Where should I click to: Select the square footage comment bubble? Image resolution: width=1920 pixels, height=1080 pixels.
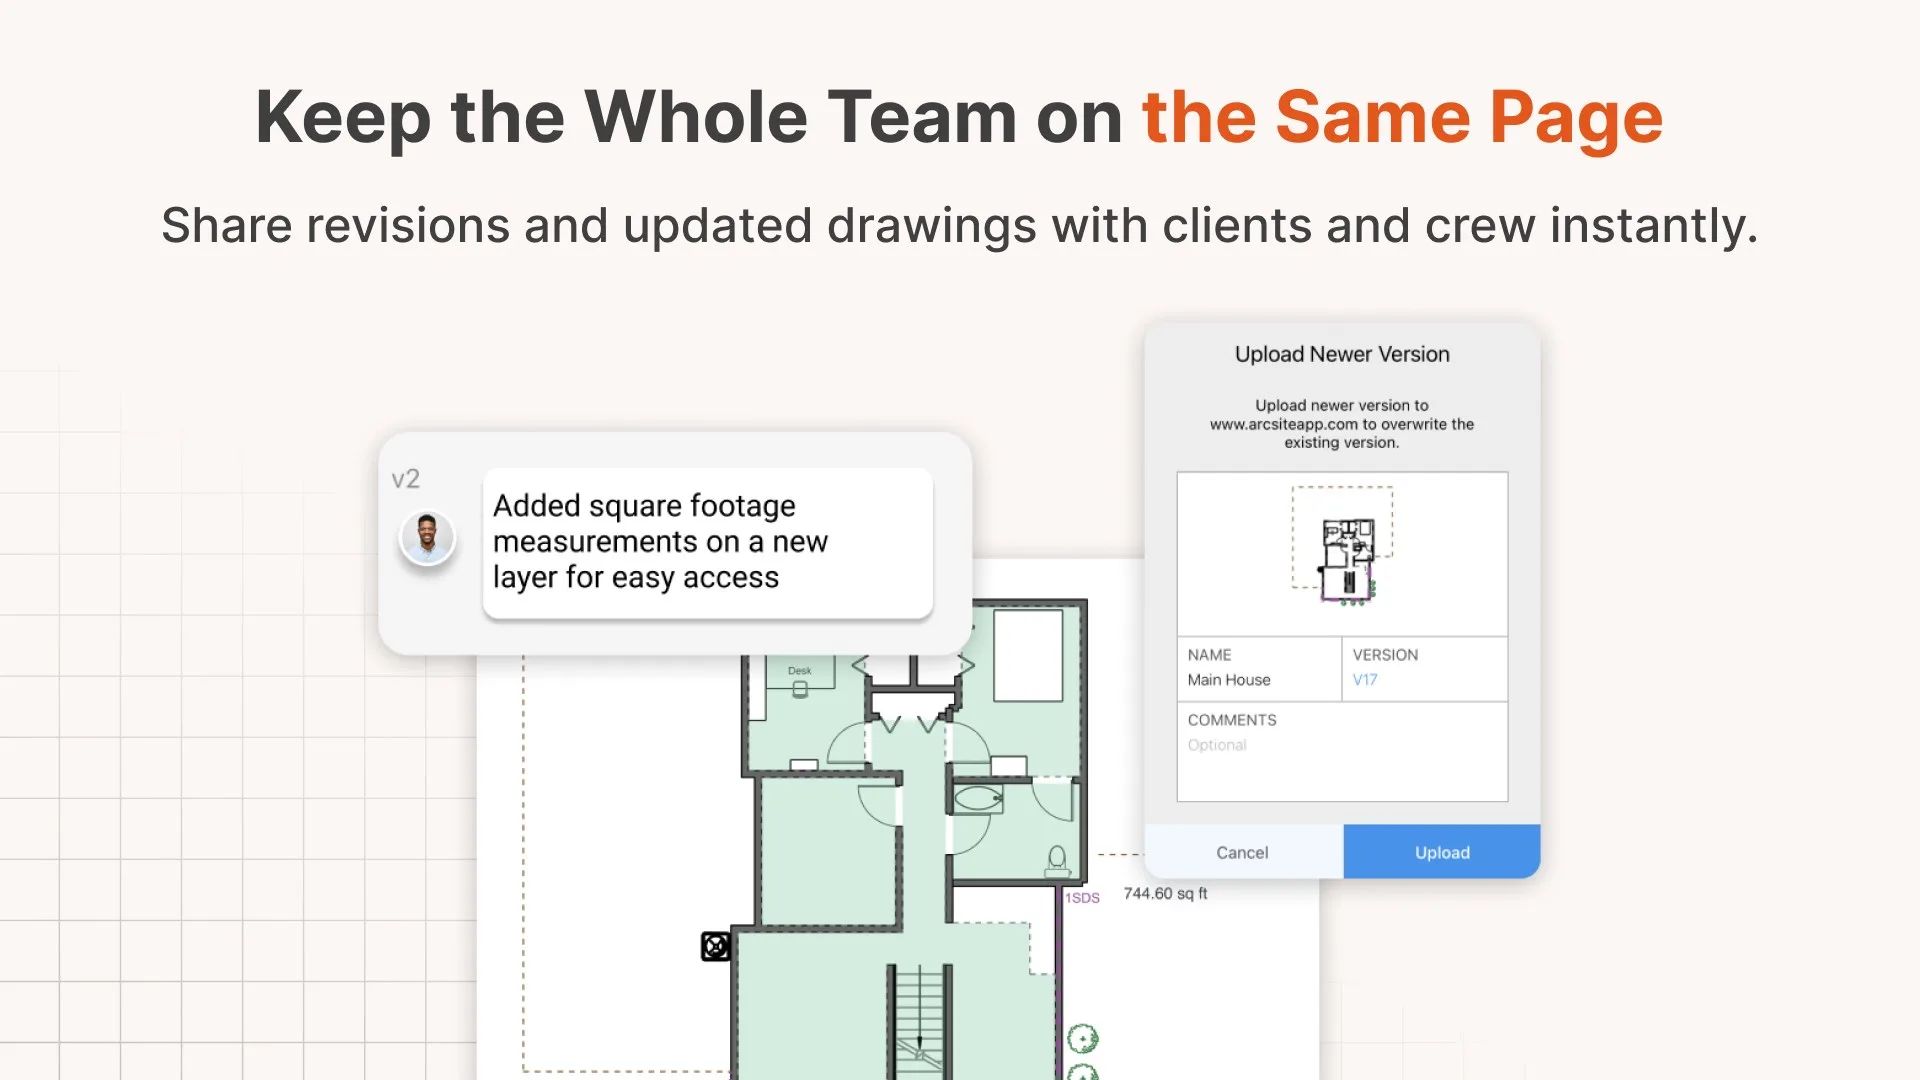(x=708, y=543)
